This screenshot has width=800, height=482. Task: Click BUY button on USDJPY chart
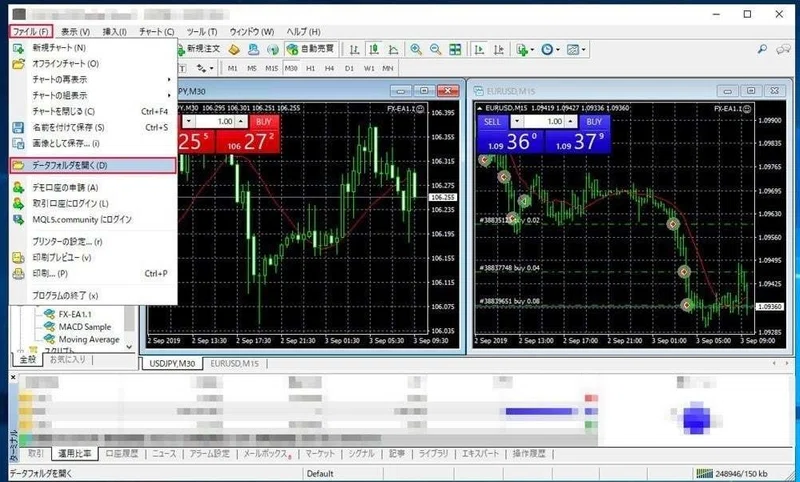tap(264, 122)
